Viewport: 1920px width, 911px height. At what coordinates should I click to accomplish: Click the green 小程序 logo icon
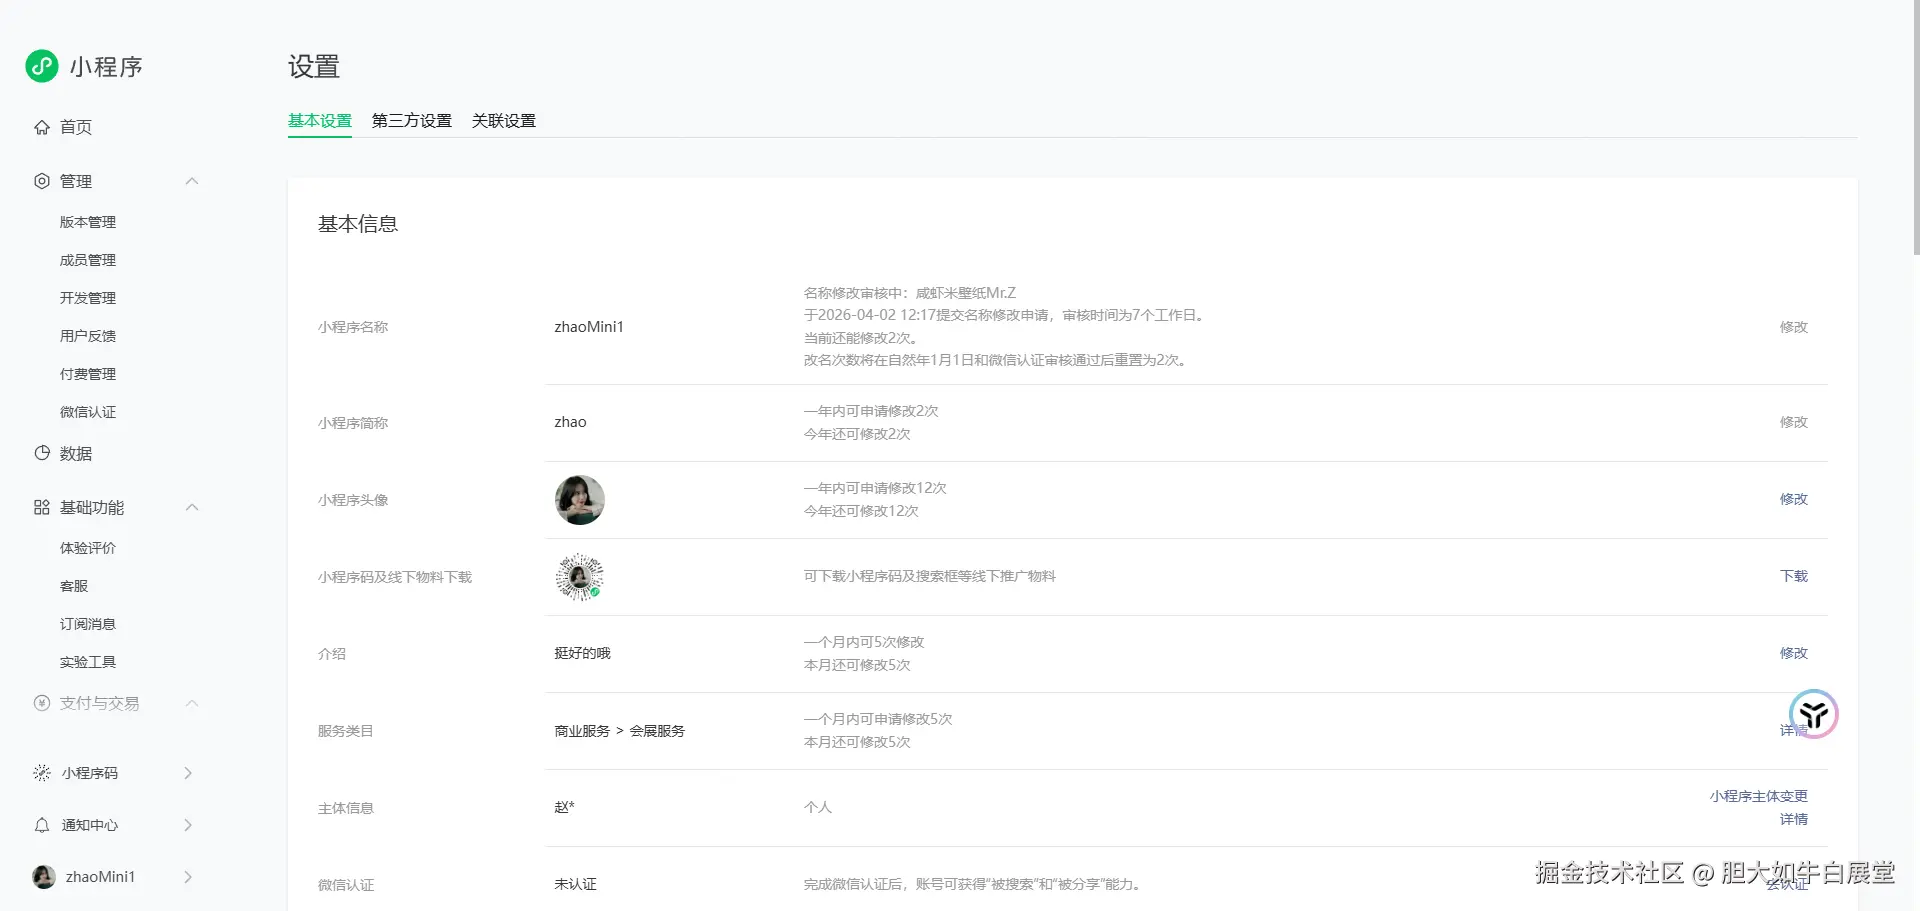tap(42, 66)
